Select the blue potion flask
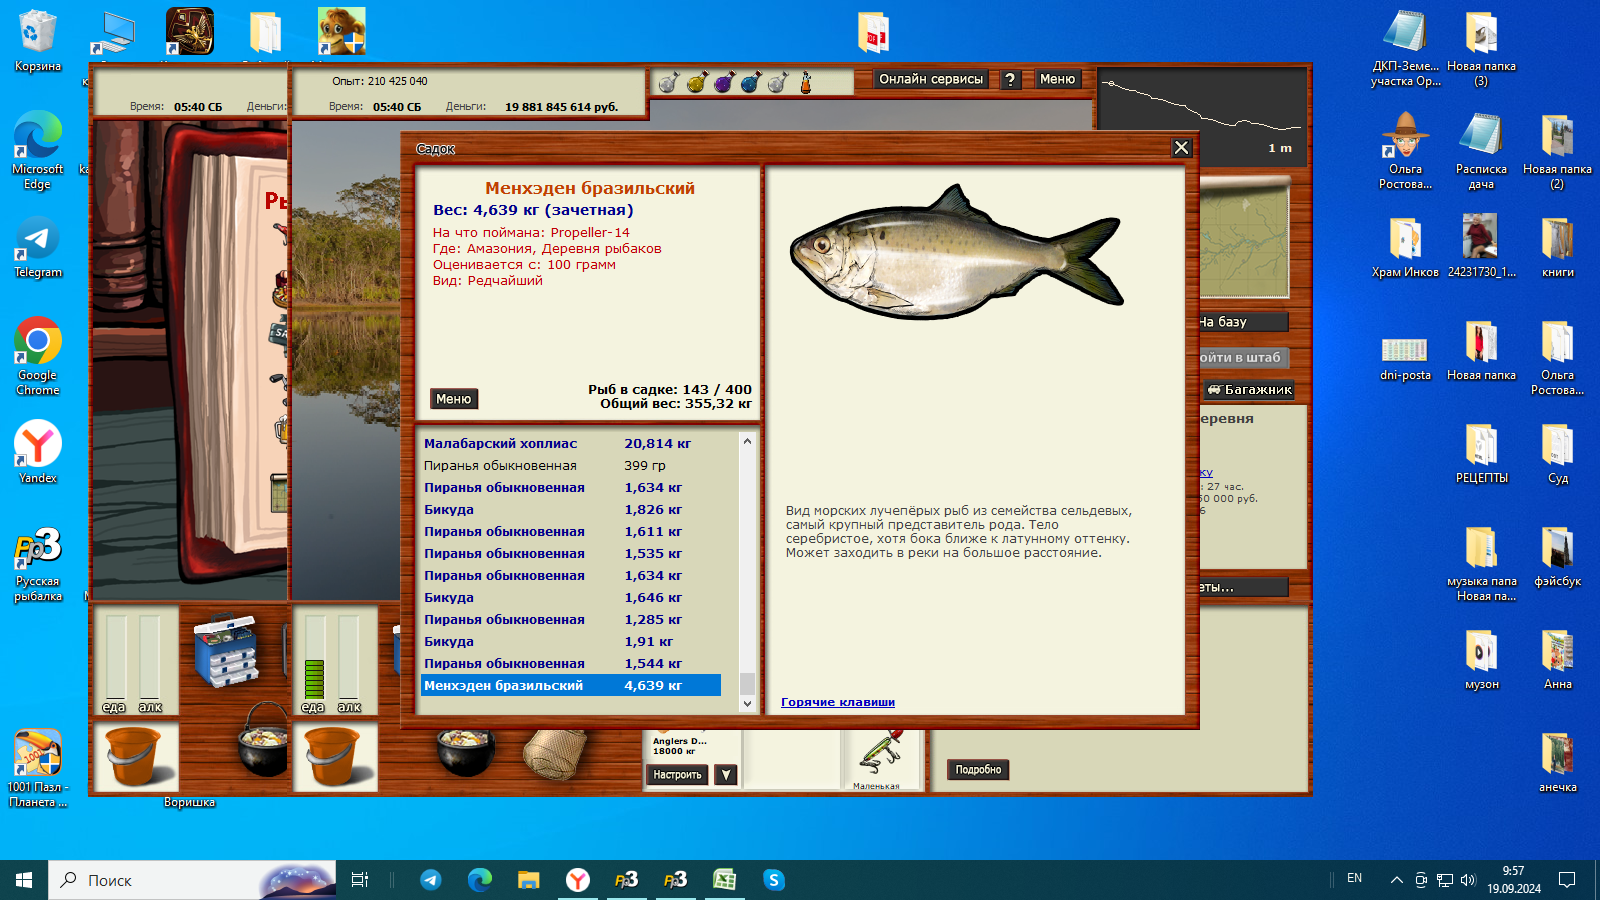Viewport: 1600px width, 900px height. (751, 82)
